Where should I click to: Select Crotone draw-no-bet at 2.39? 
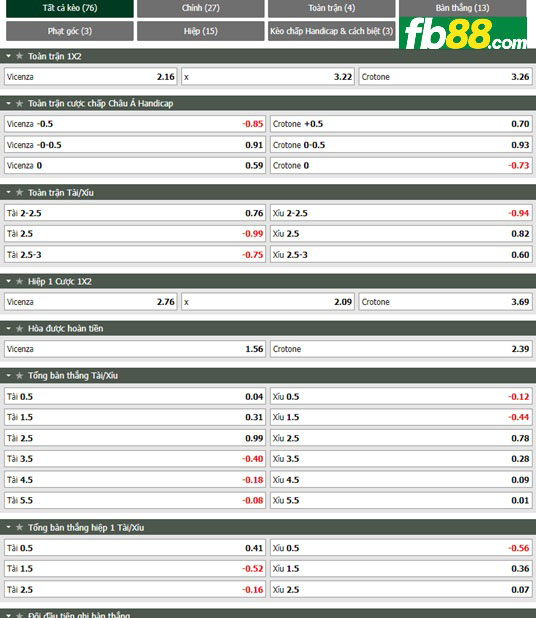pos(401,349)
